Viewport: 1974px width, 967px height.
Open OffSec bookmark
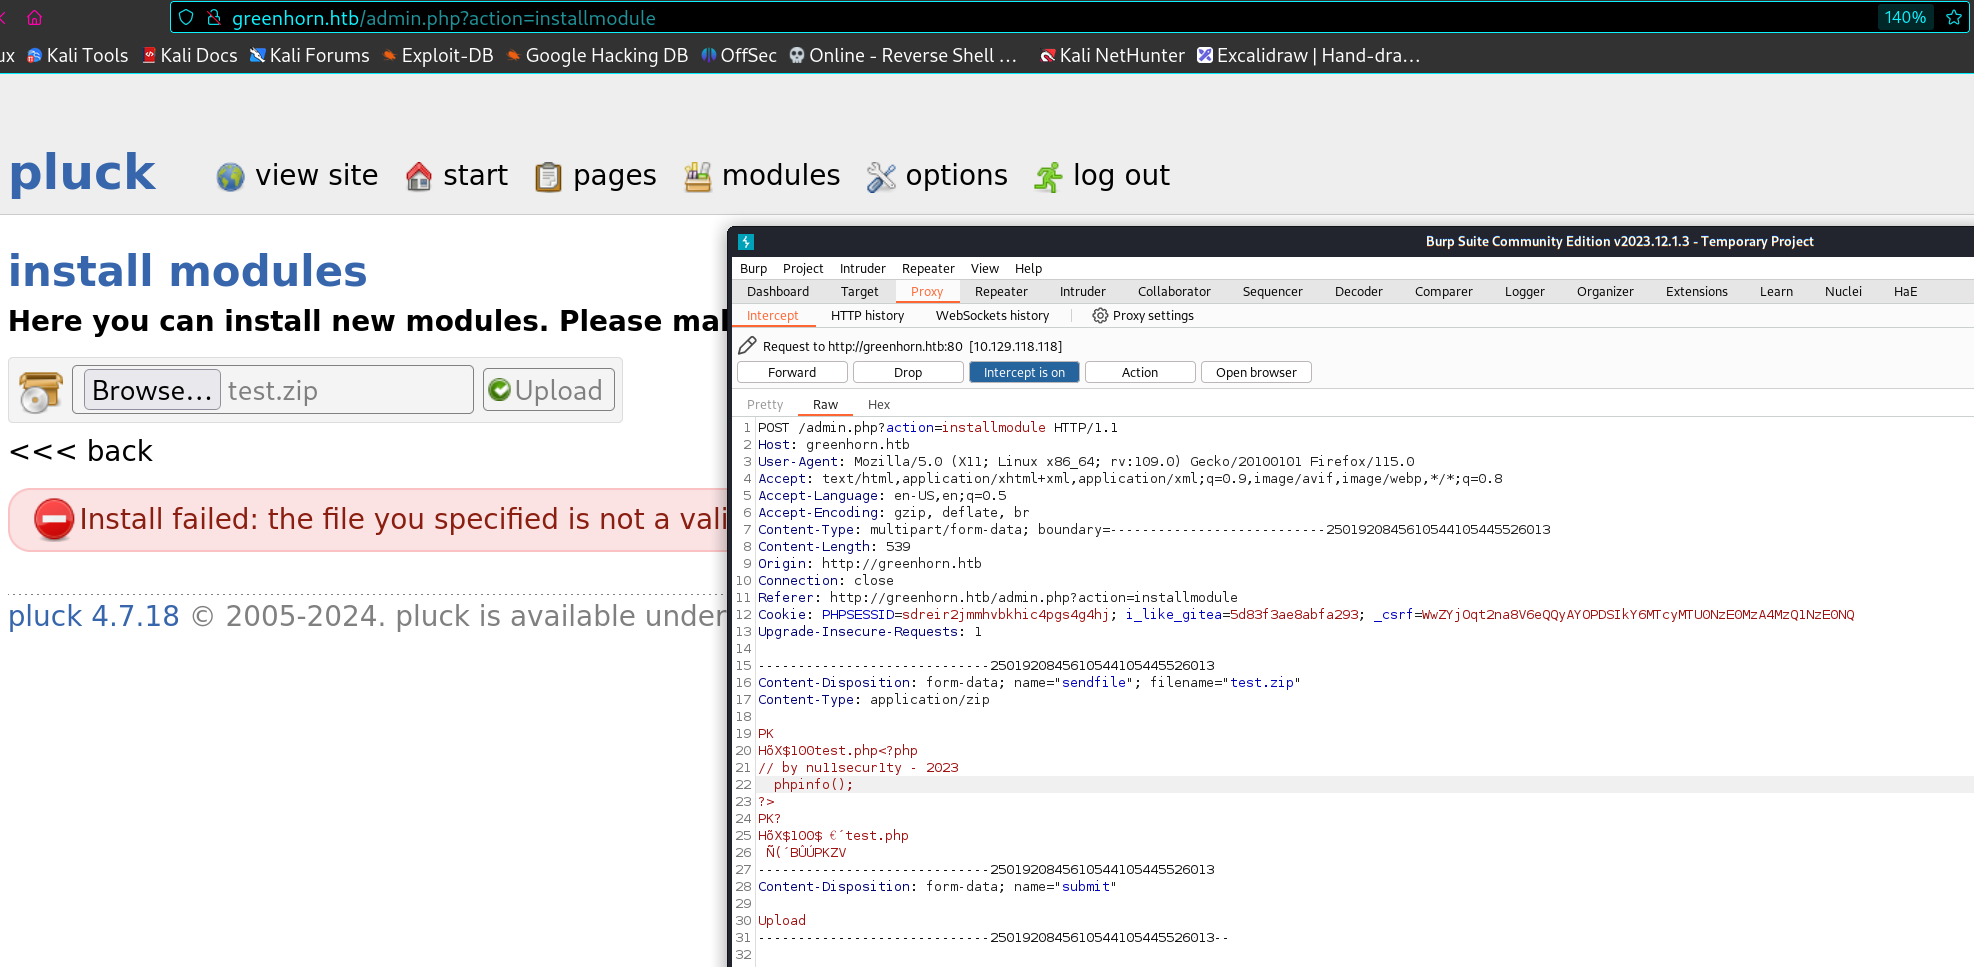click(739, 56)
